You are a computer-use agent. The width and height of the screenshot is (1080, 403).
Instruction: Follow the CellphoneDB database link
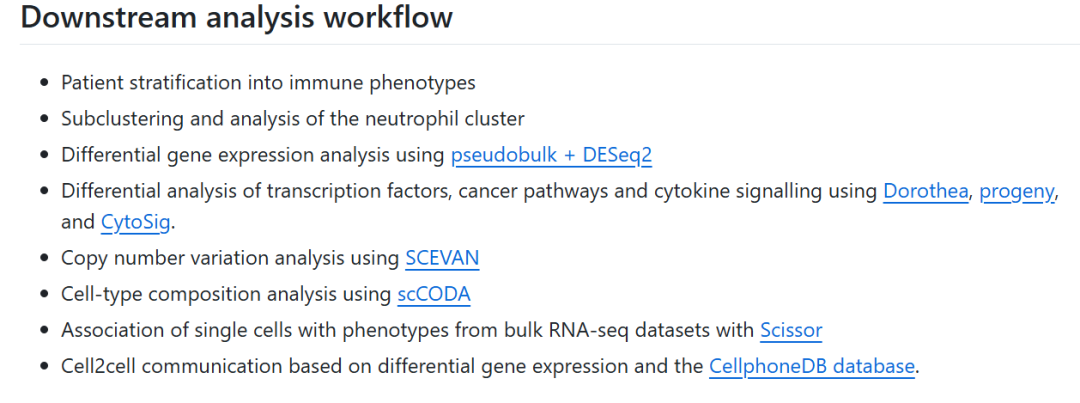click(812, 366)
